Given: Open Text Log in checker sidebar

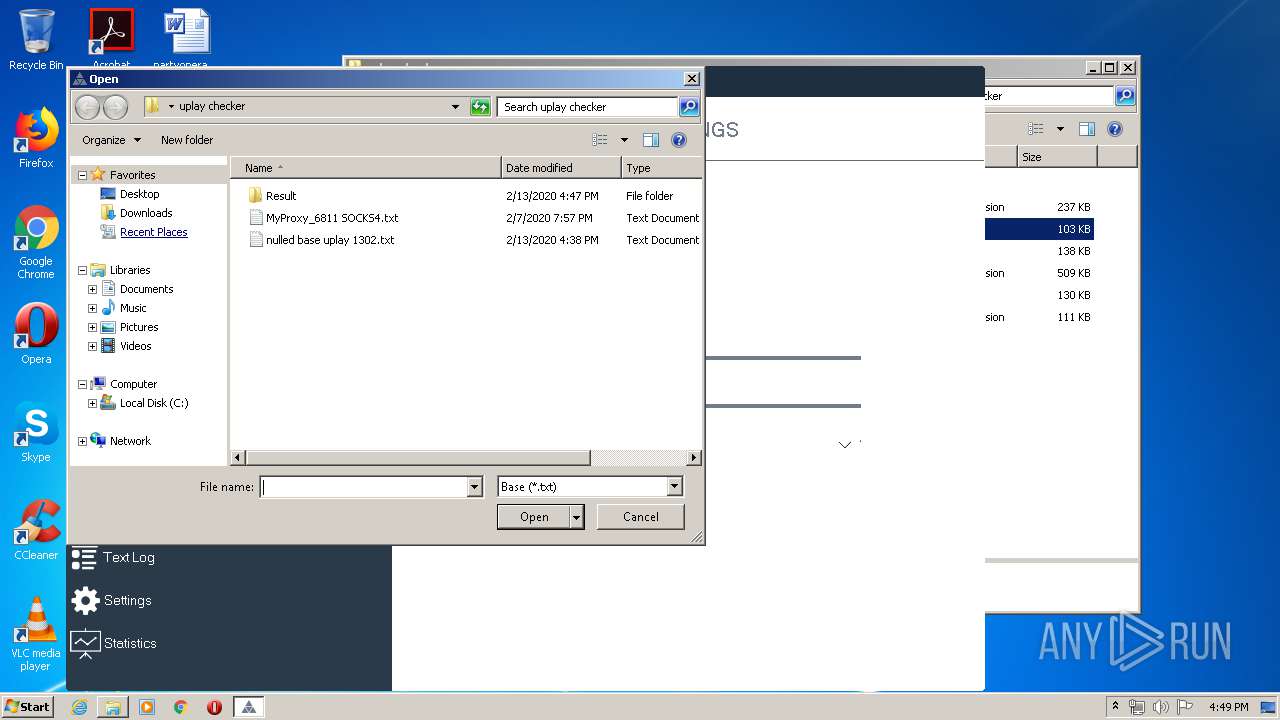Looking at the screenshot, I should coord(113,558).
